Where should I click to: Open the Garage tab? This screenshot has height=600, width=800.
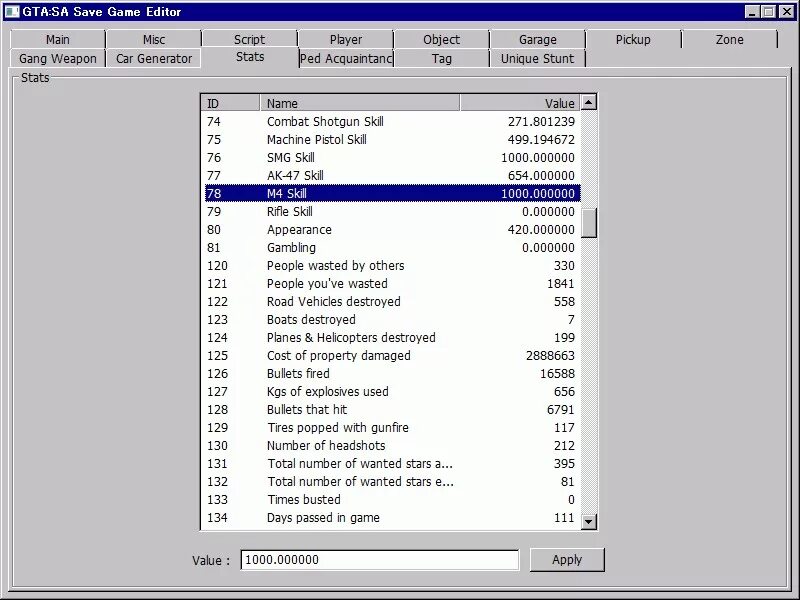(537, 39)
